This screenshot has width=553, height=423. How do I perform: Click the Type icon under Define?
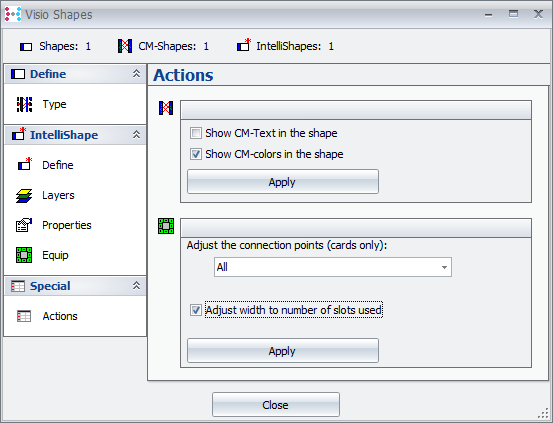point(24,104)
